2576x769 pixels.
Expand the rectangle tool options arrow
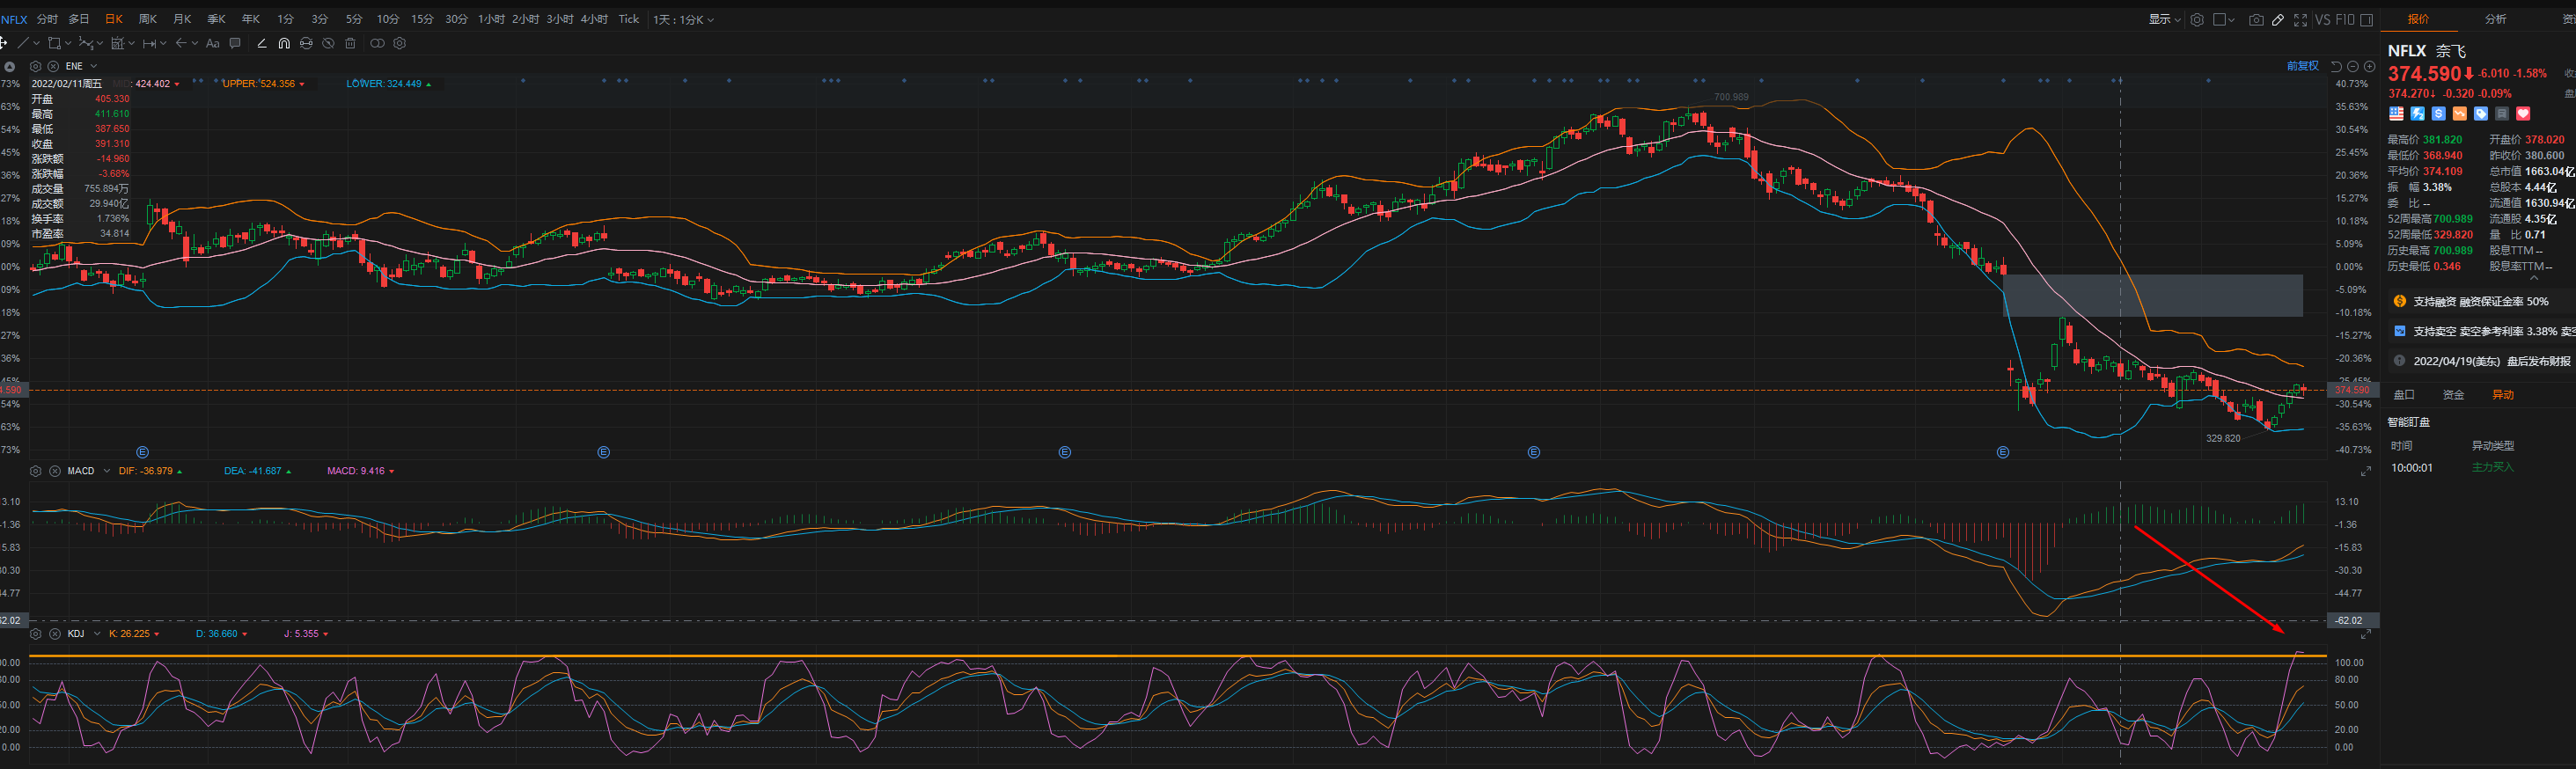68,43
